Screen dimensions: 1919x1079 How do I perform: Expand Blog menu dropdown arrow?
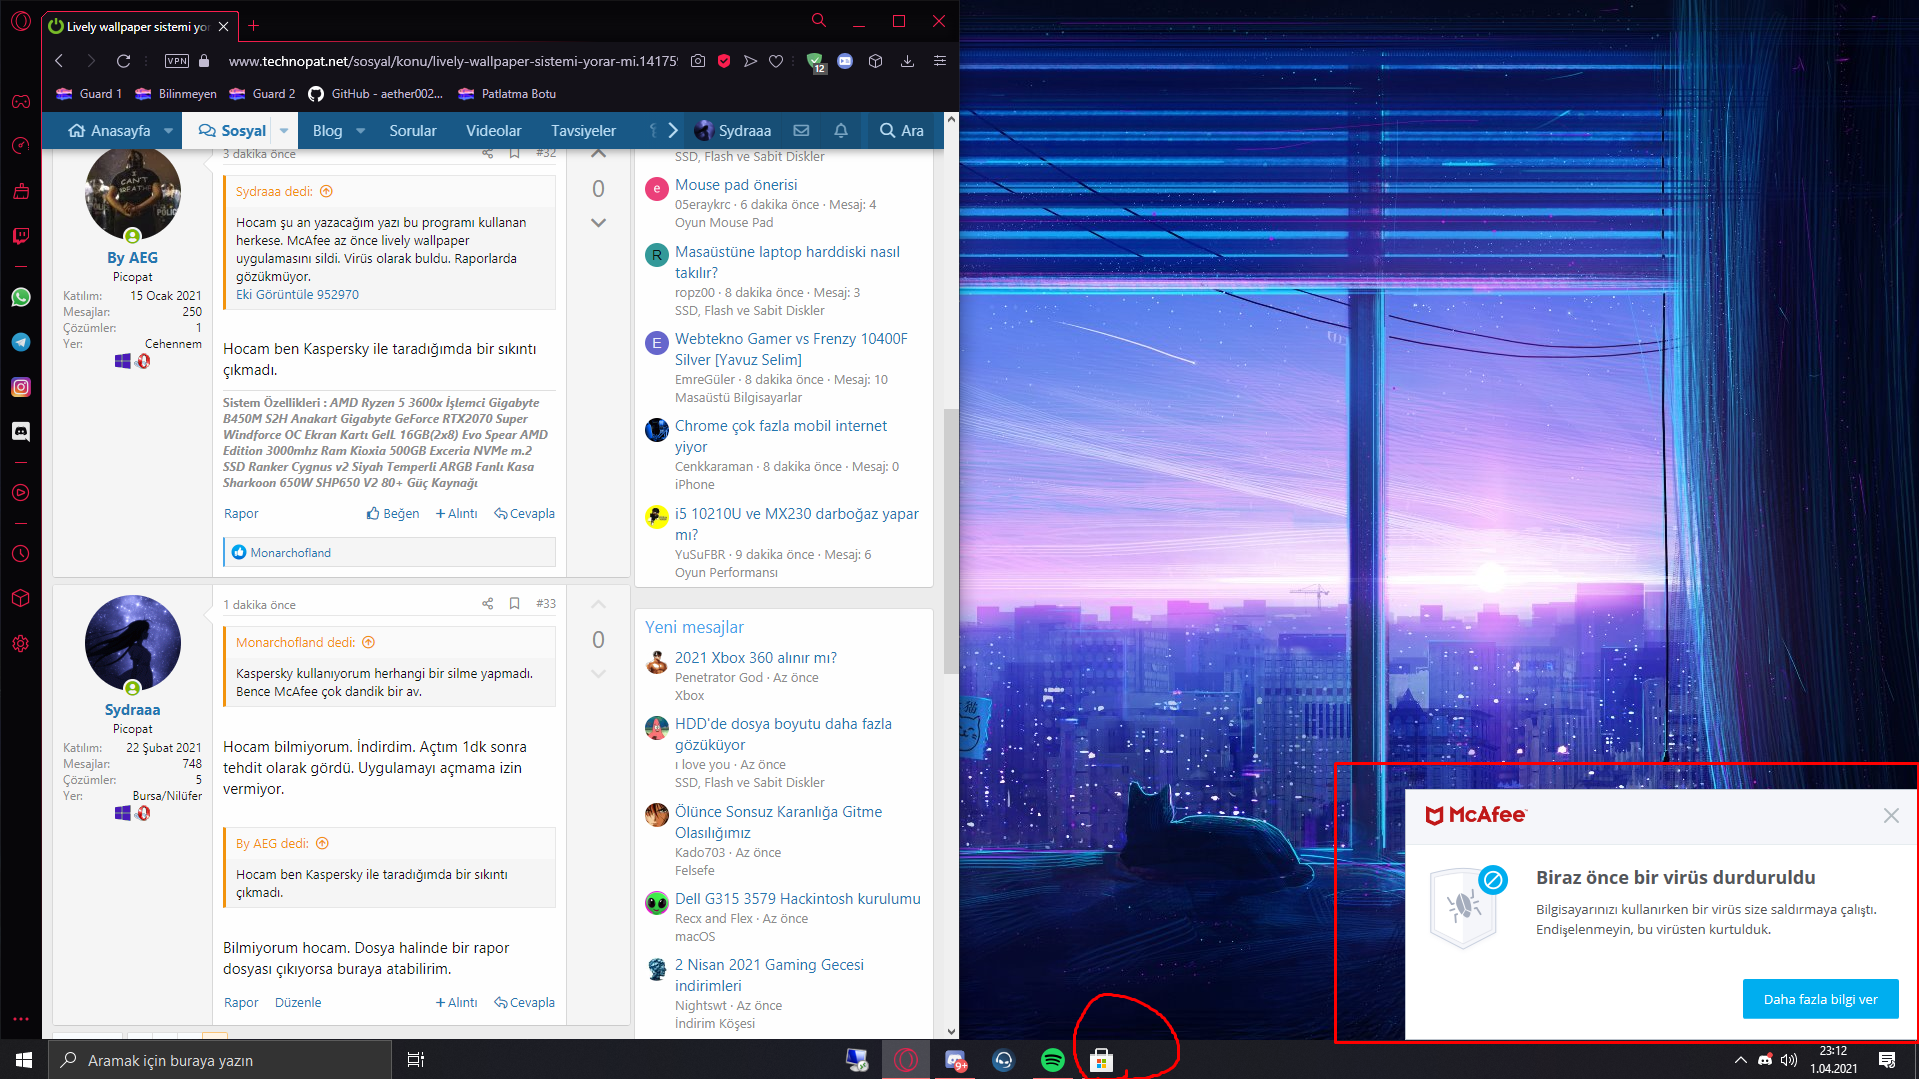point(361,131)
